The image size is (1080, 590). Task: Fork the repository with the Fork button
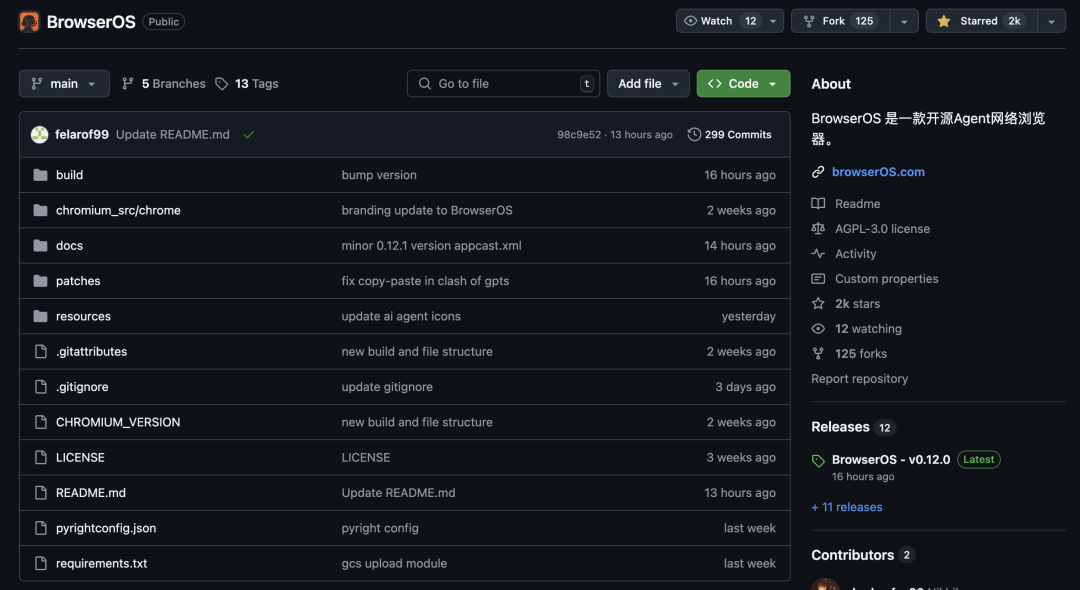840,21
